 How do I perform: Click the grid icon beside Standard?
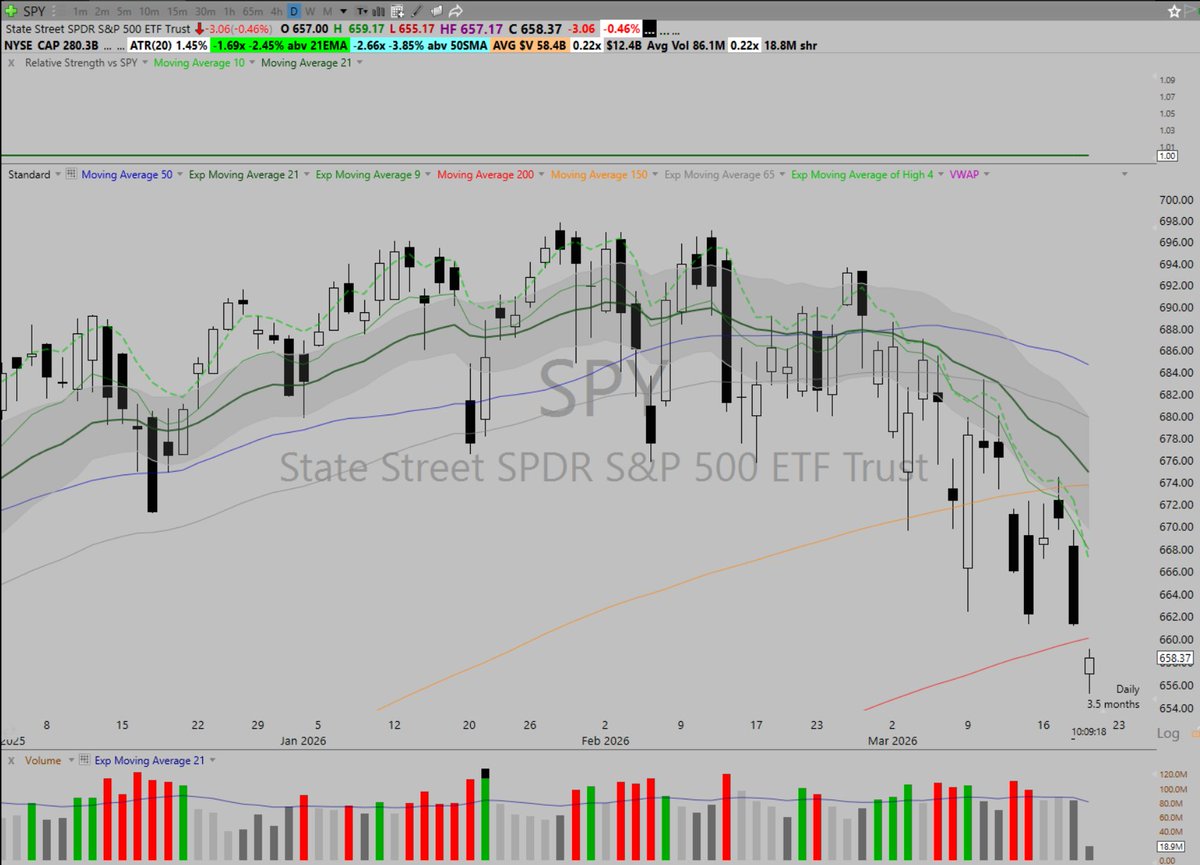(71, 174)
